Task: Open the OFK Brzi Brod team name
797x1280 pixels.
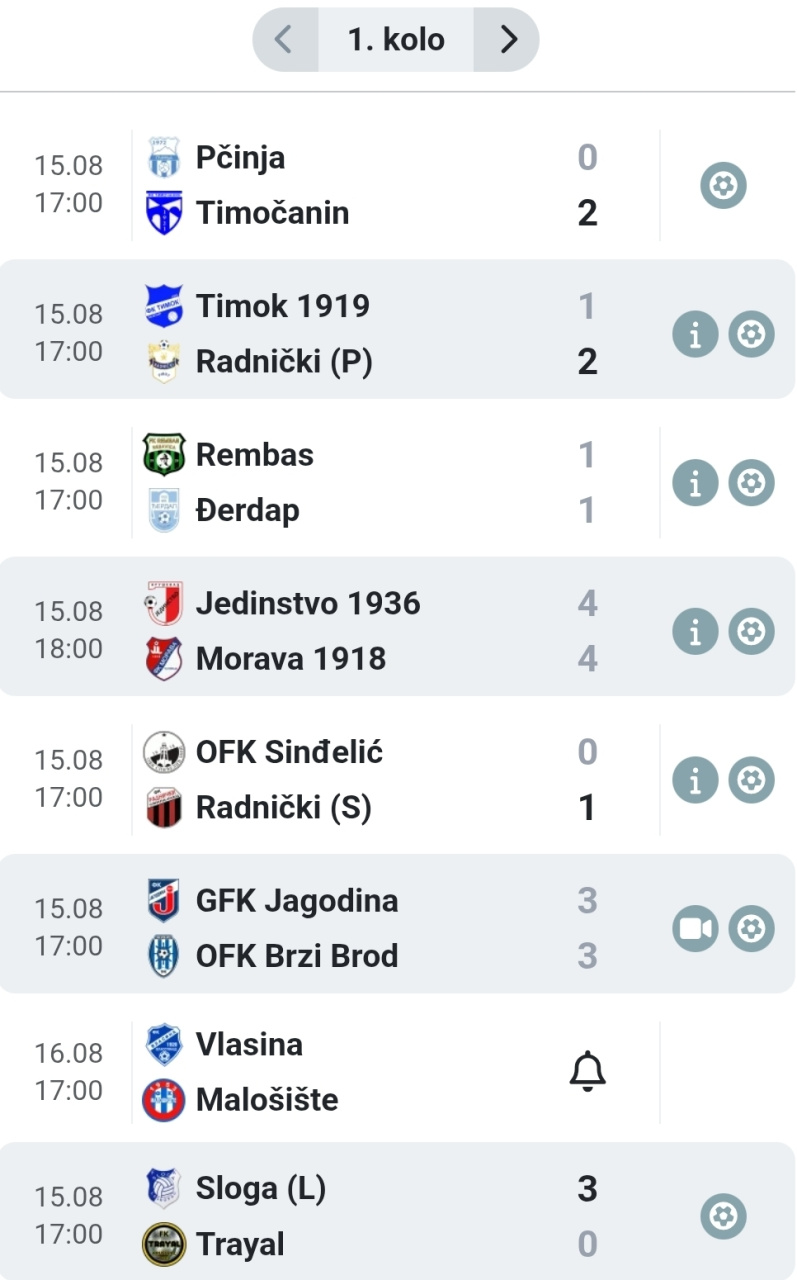Action: click(297, 956)
